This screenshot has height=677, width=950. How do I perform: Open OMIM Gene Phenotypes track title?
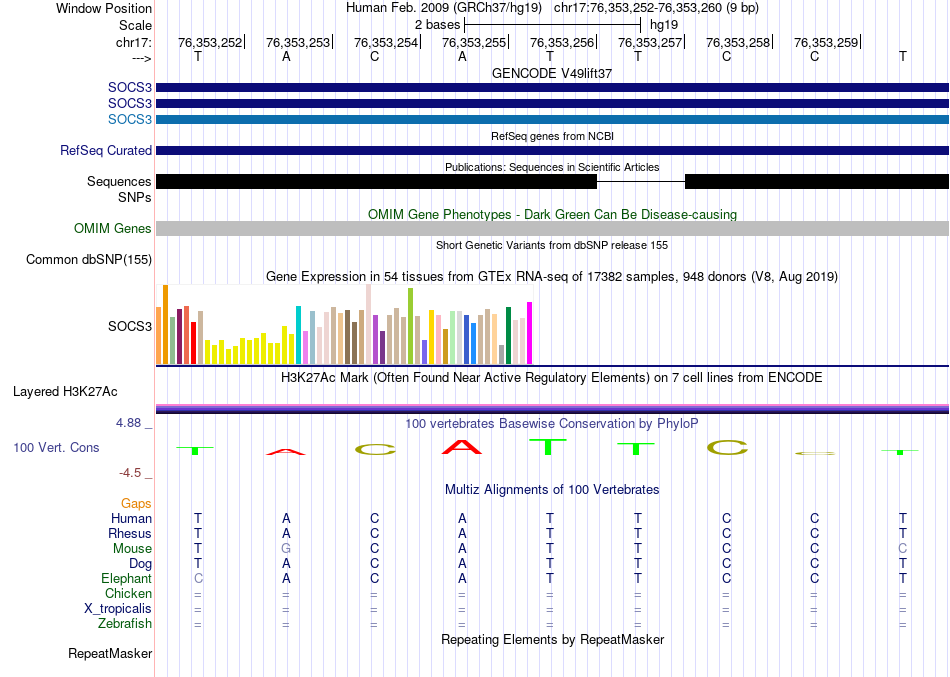click(x=552, y=215)
